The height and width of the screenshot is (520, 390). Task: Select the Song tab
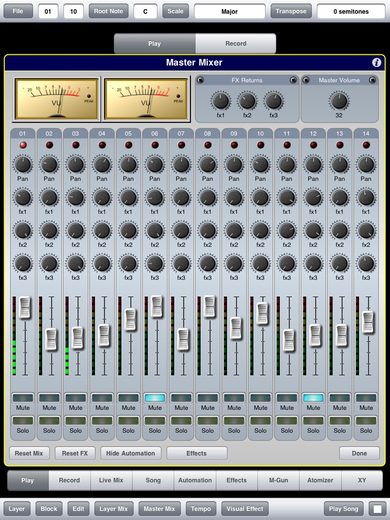(x=153, y=480)
